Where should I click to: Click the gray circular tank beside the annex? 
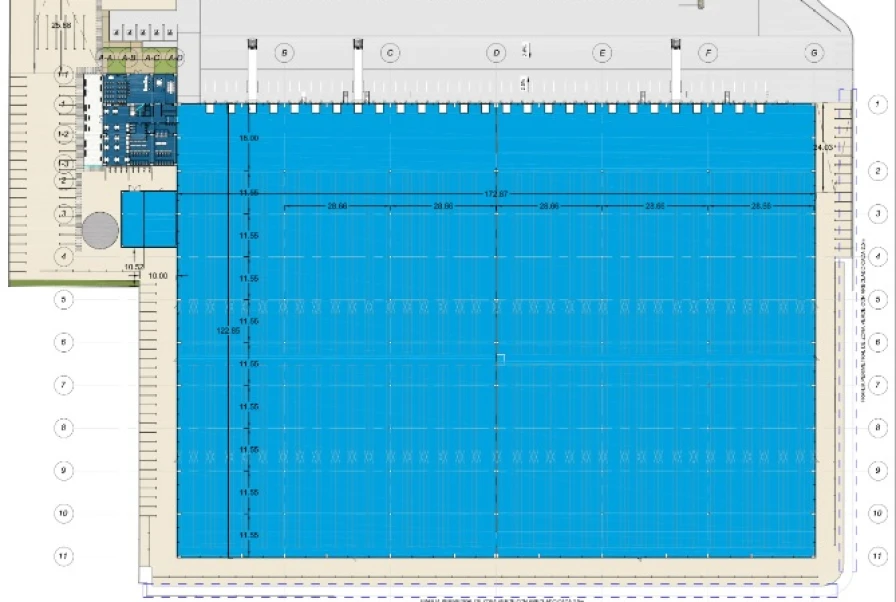coord(100,231)
